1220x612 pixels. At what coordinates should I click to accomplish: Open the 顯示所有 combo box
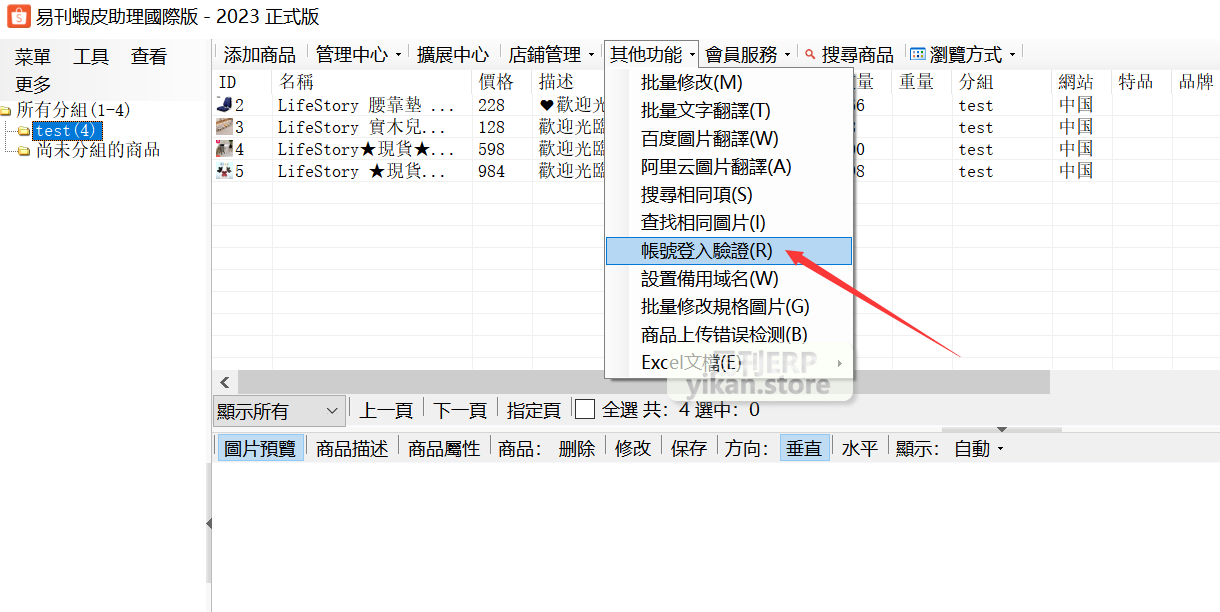[x=279, y=410]
